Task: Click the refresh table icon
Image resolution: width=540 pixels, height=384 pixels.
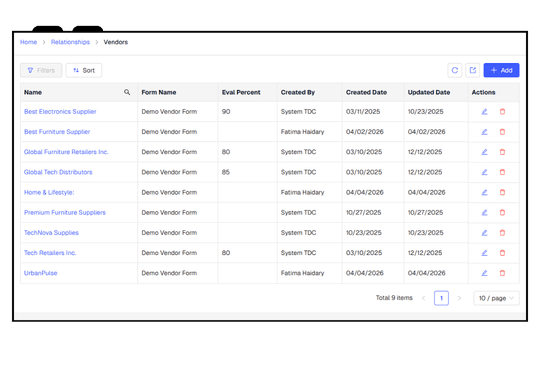Action: point(455,70)
